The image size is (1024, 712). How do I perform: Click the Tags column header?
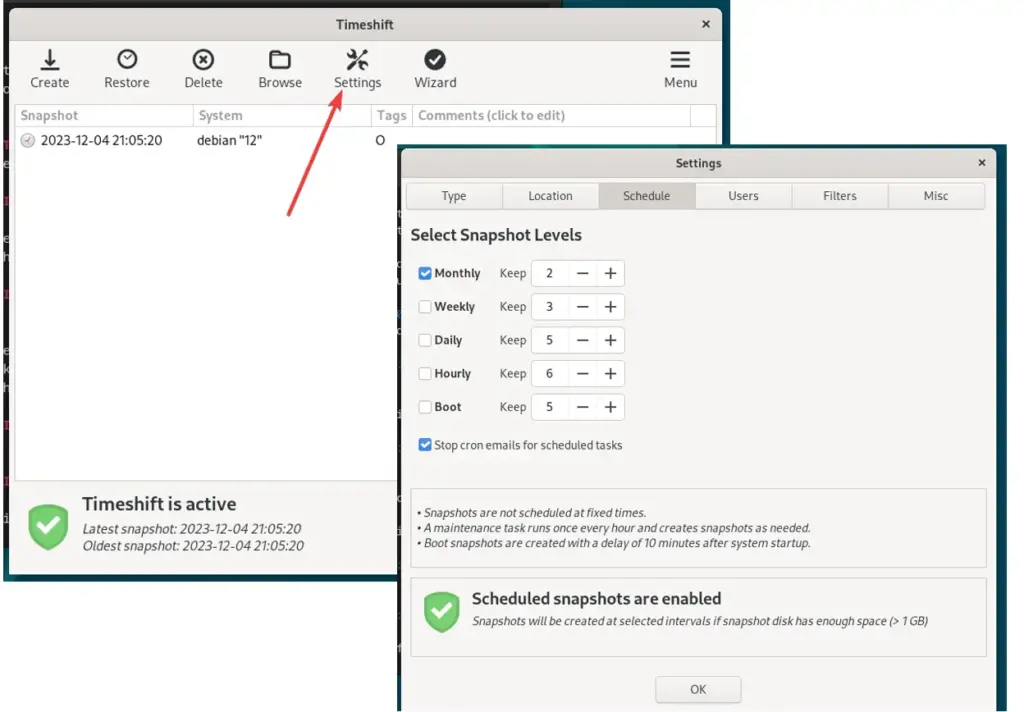coord(392,116)
